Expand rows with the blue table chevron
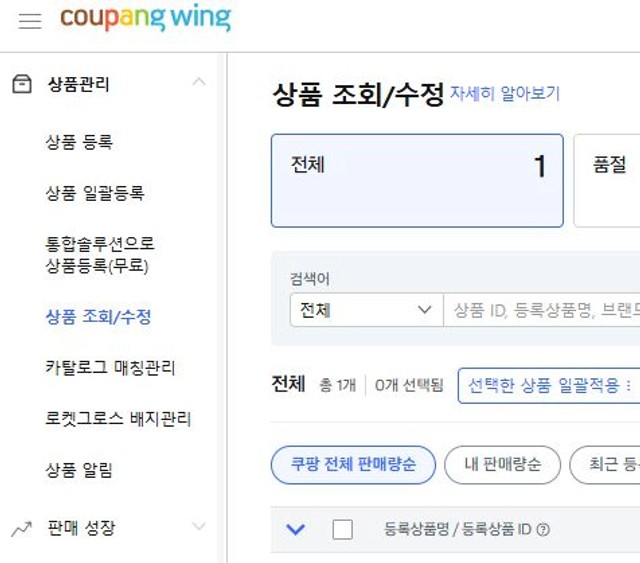This screenshot has width=640, height=563. [296, 530]
